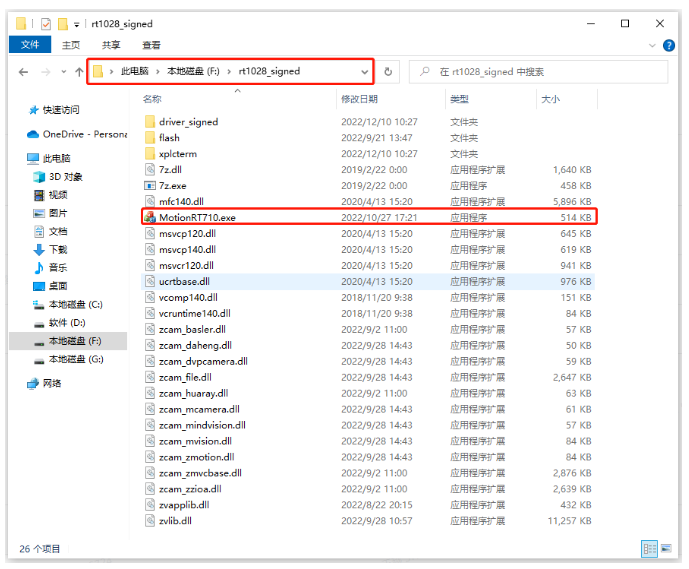689x569 pixels.
Task: Select the flash folder icon
Action: (150, 138)
